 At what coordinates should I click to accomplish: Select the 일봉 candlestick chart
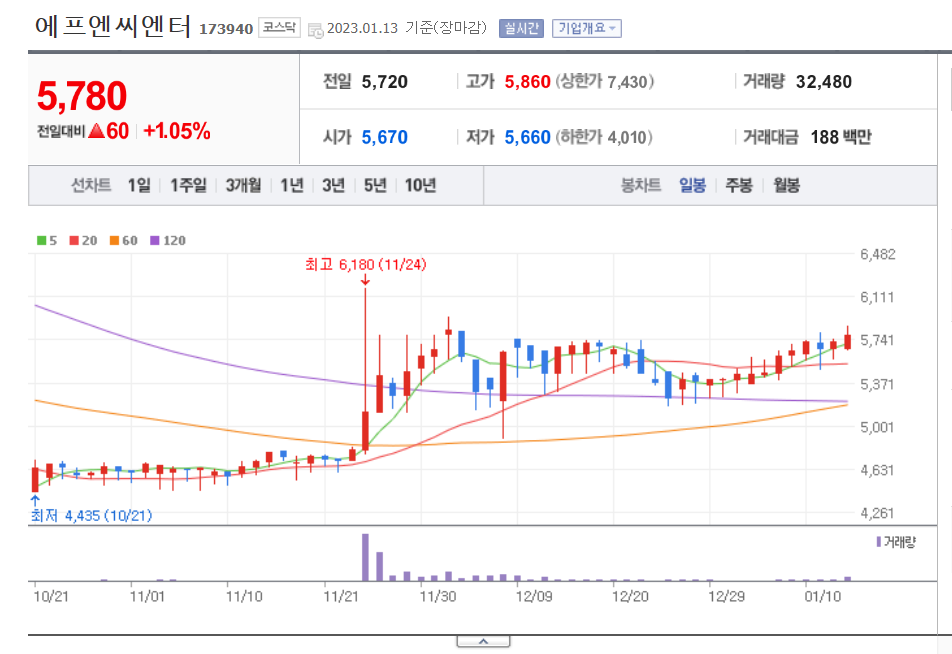tap(692, 185)
